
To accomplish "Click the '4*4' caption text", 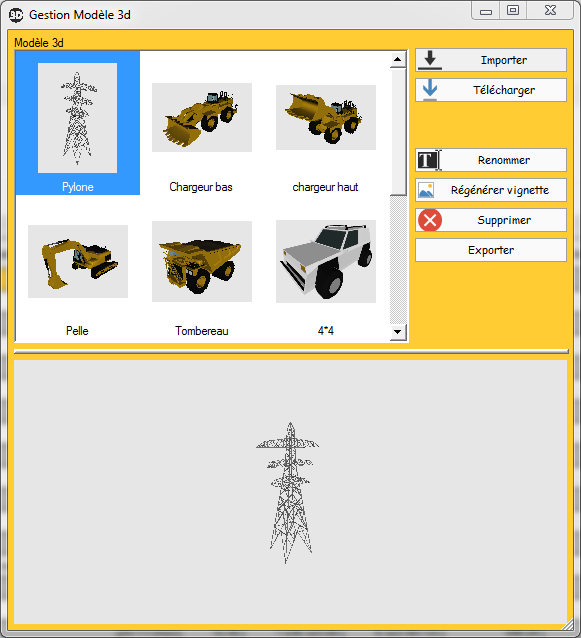I will pos(325,330).
